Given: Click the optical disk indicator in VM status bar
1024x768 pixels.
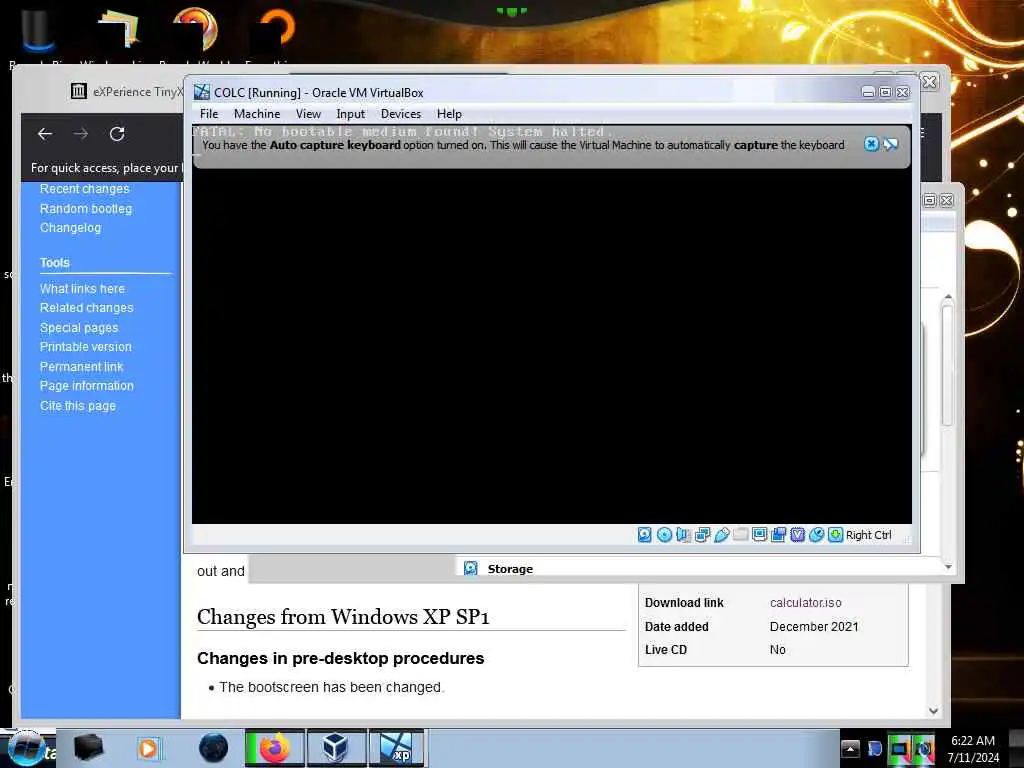Looking at the screenshot, I should pyautogui.click(x=664, y=535).
